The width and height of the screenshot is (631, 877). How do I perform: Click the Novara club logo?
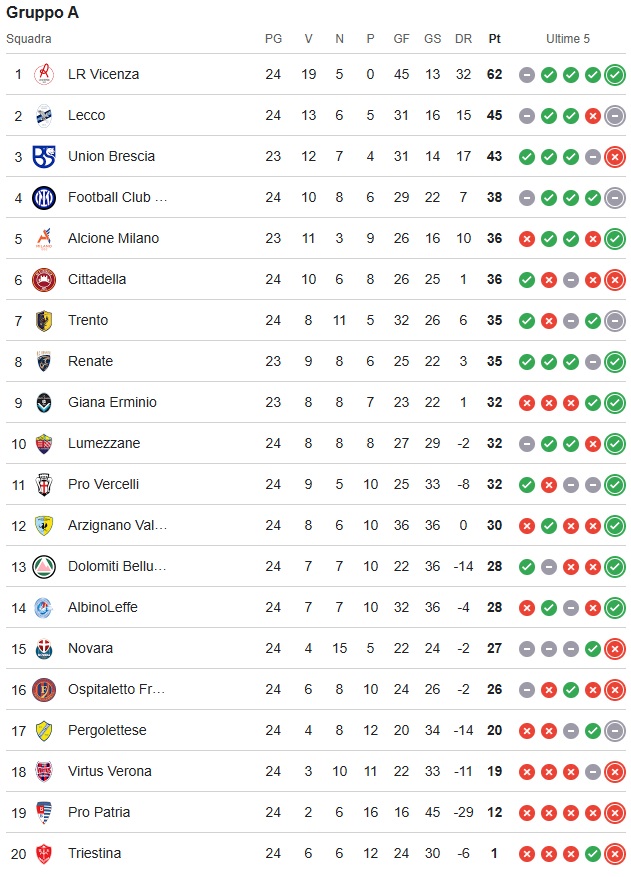tap(44, 648)
